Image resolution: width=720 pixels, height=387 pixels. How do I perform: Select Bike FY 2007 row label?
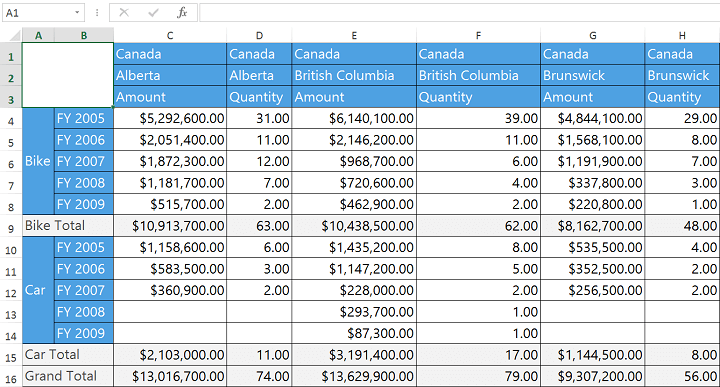84,161
